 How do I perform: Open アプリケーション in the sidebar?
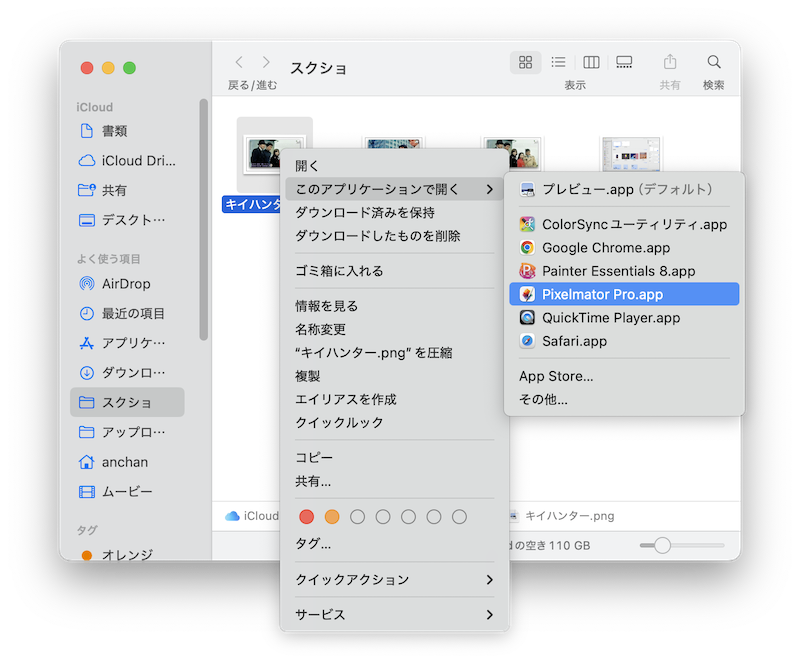[x=128, y=343]
